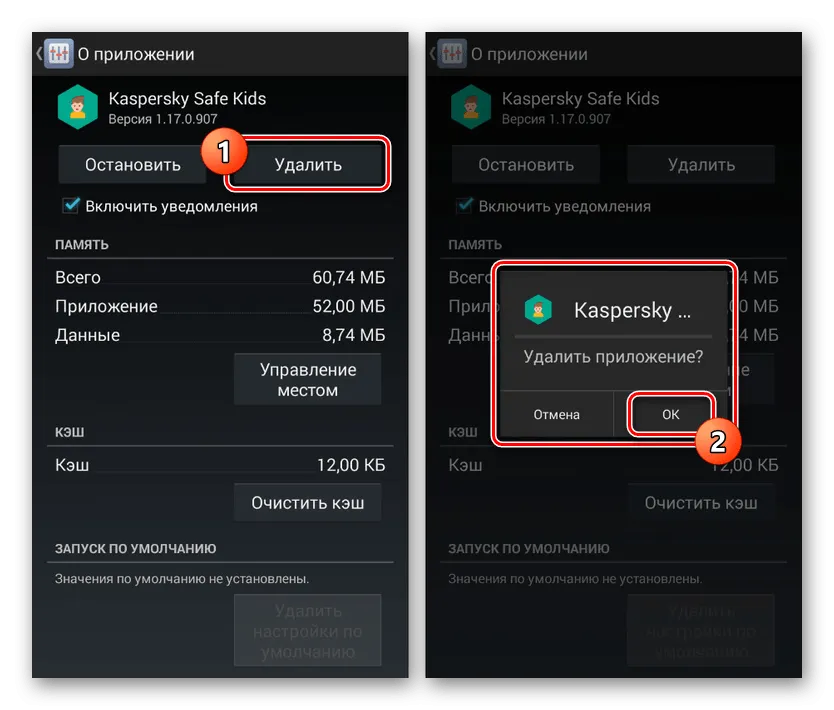The width and height of the screenshot is (834, 710).
Task: Tap dimmed Включить уведомления checkbox, right screen
Action: click(x=464, y=205)
